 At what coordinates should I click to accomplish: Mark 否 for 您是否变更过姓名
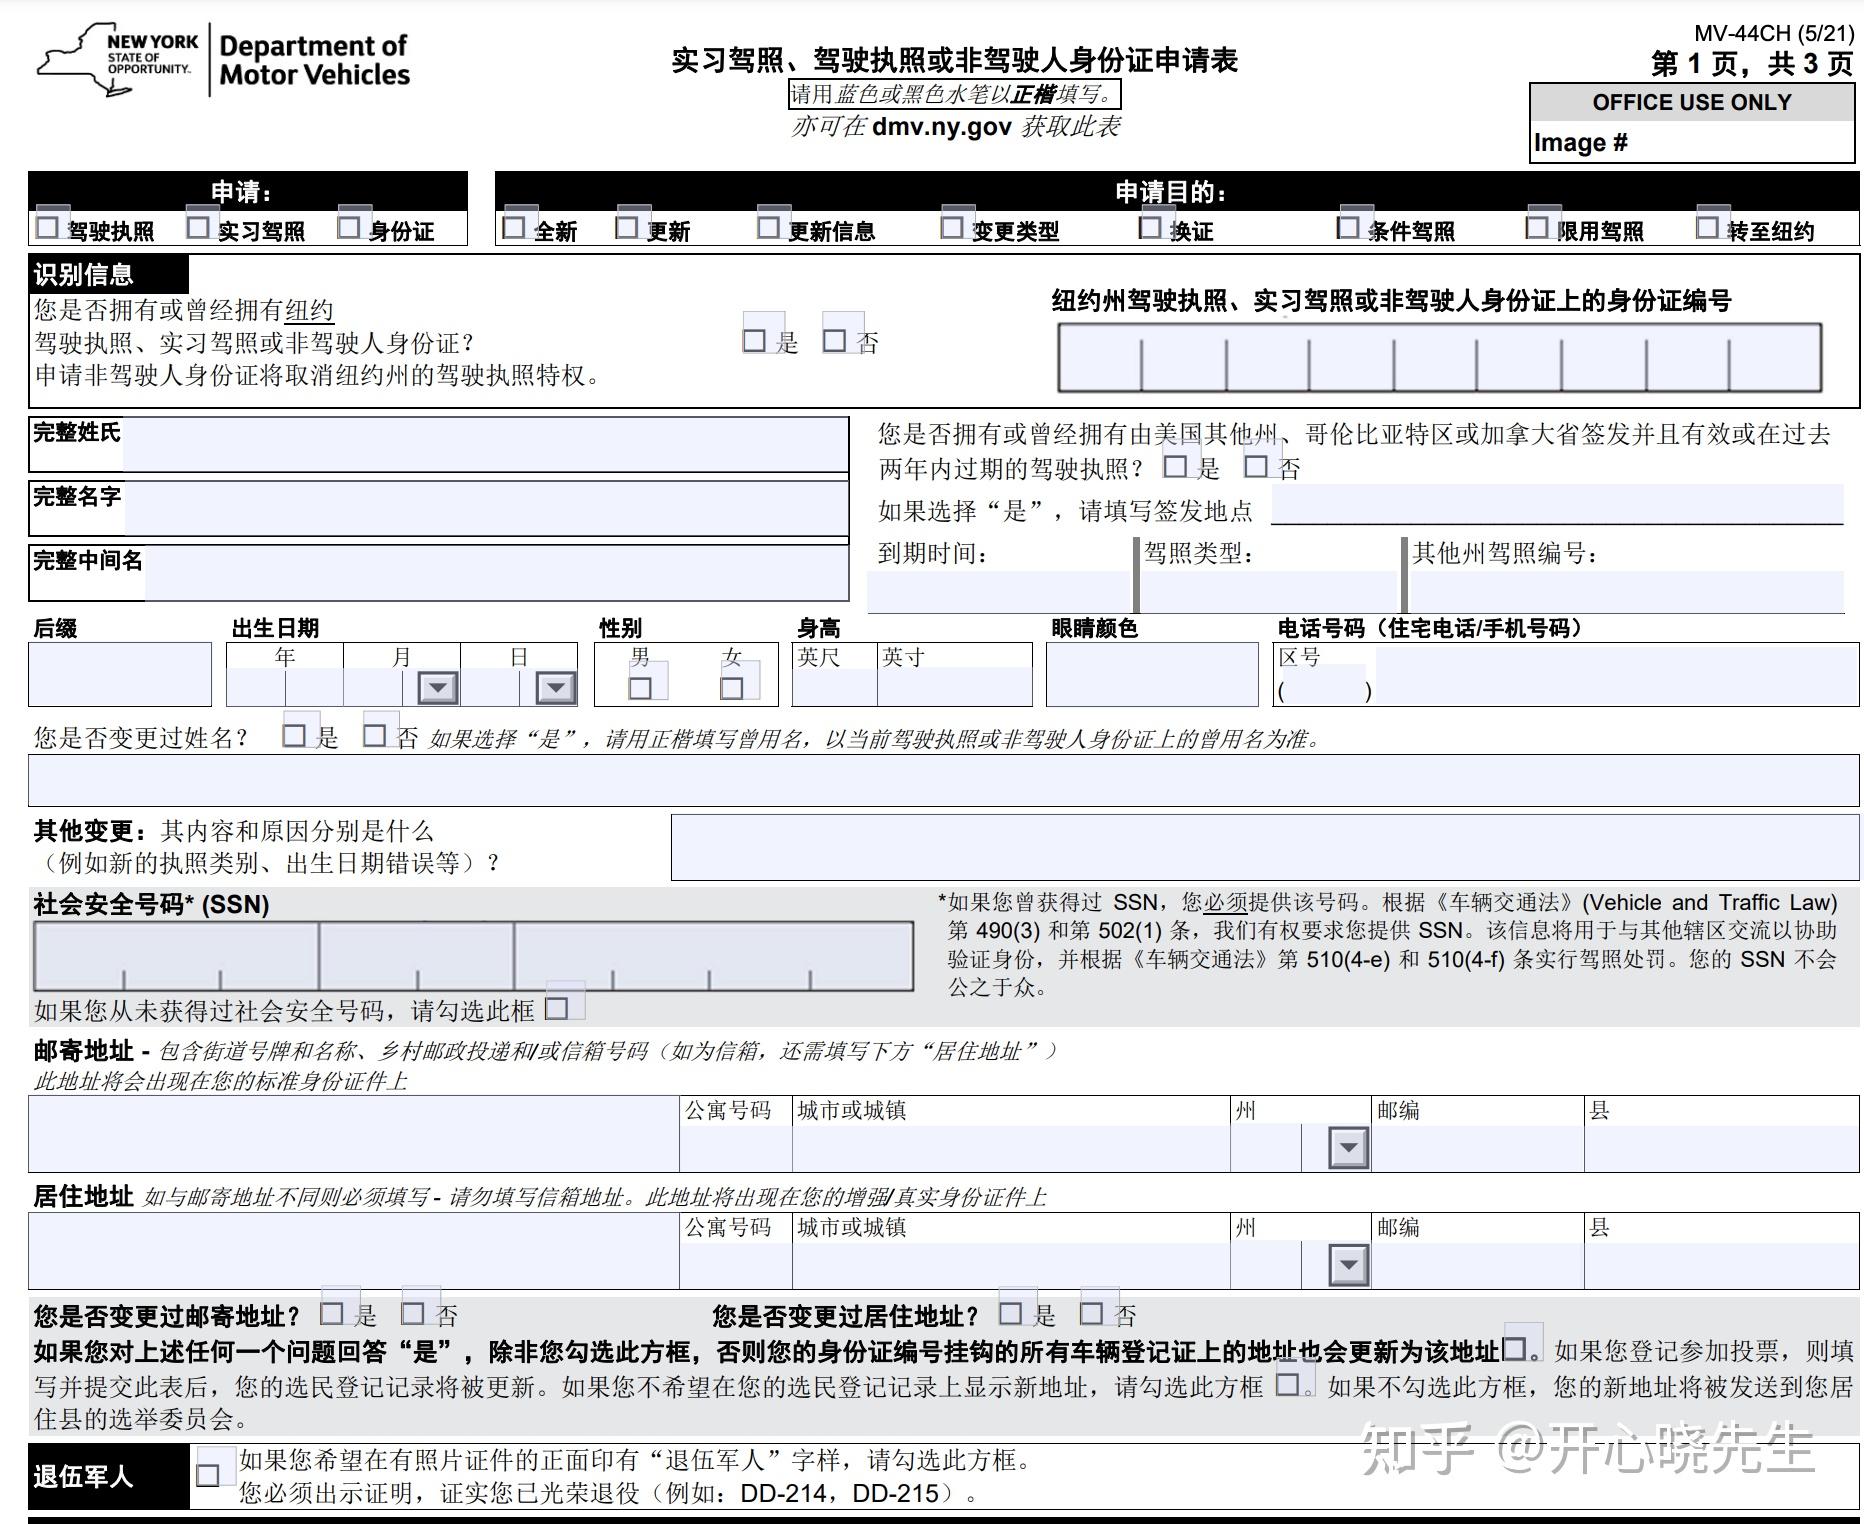(374, 735)
